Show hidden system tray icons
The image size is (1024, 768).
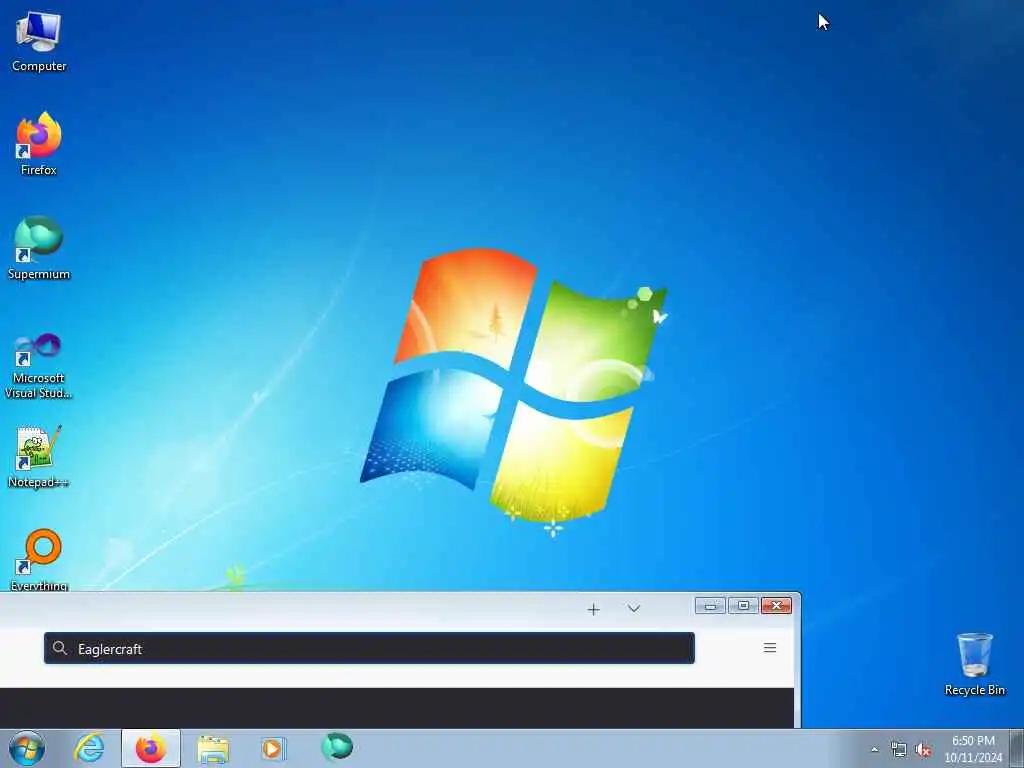tap(874, 750)
